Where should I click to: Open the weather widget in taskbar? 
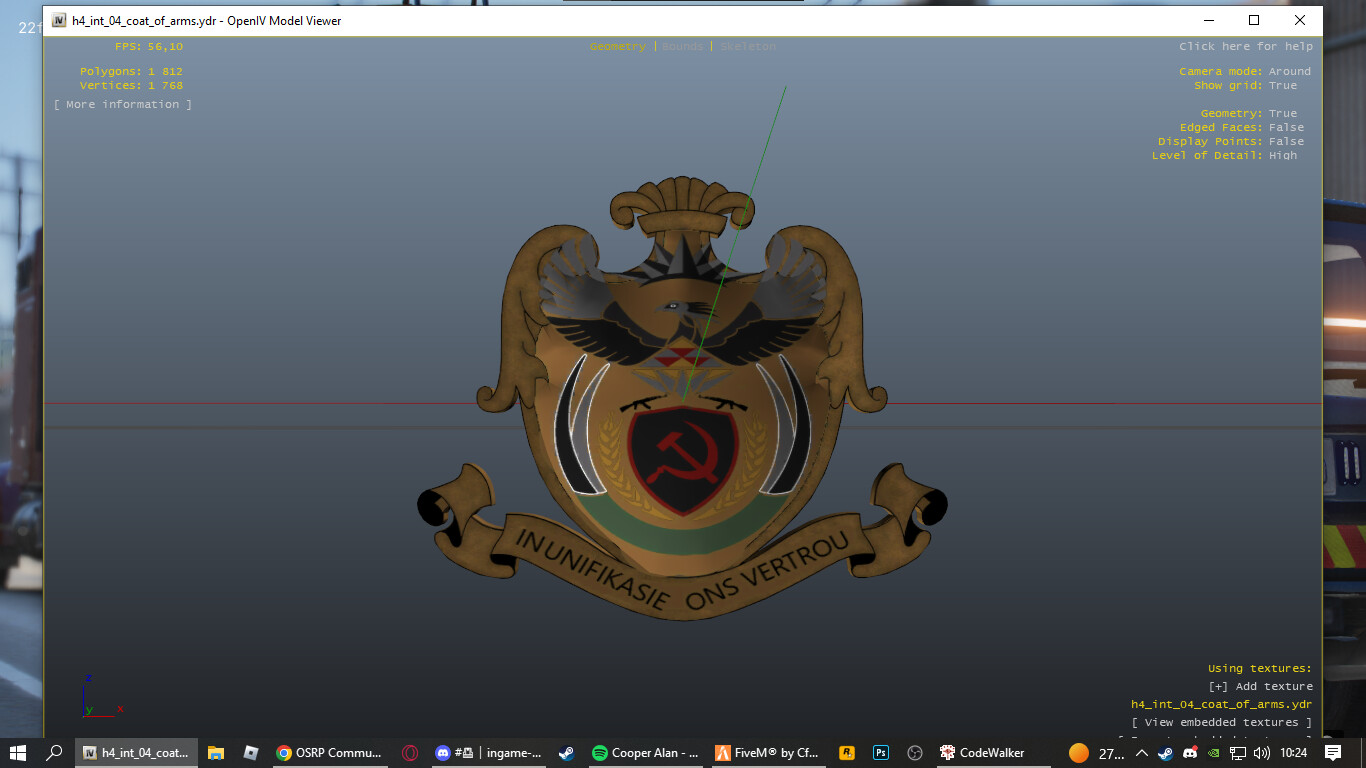(x=1096, y=752)
